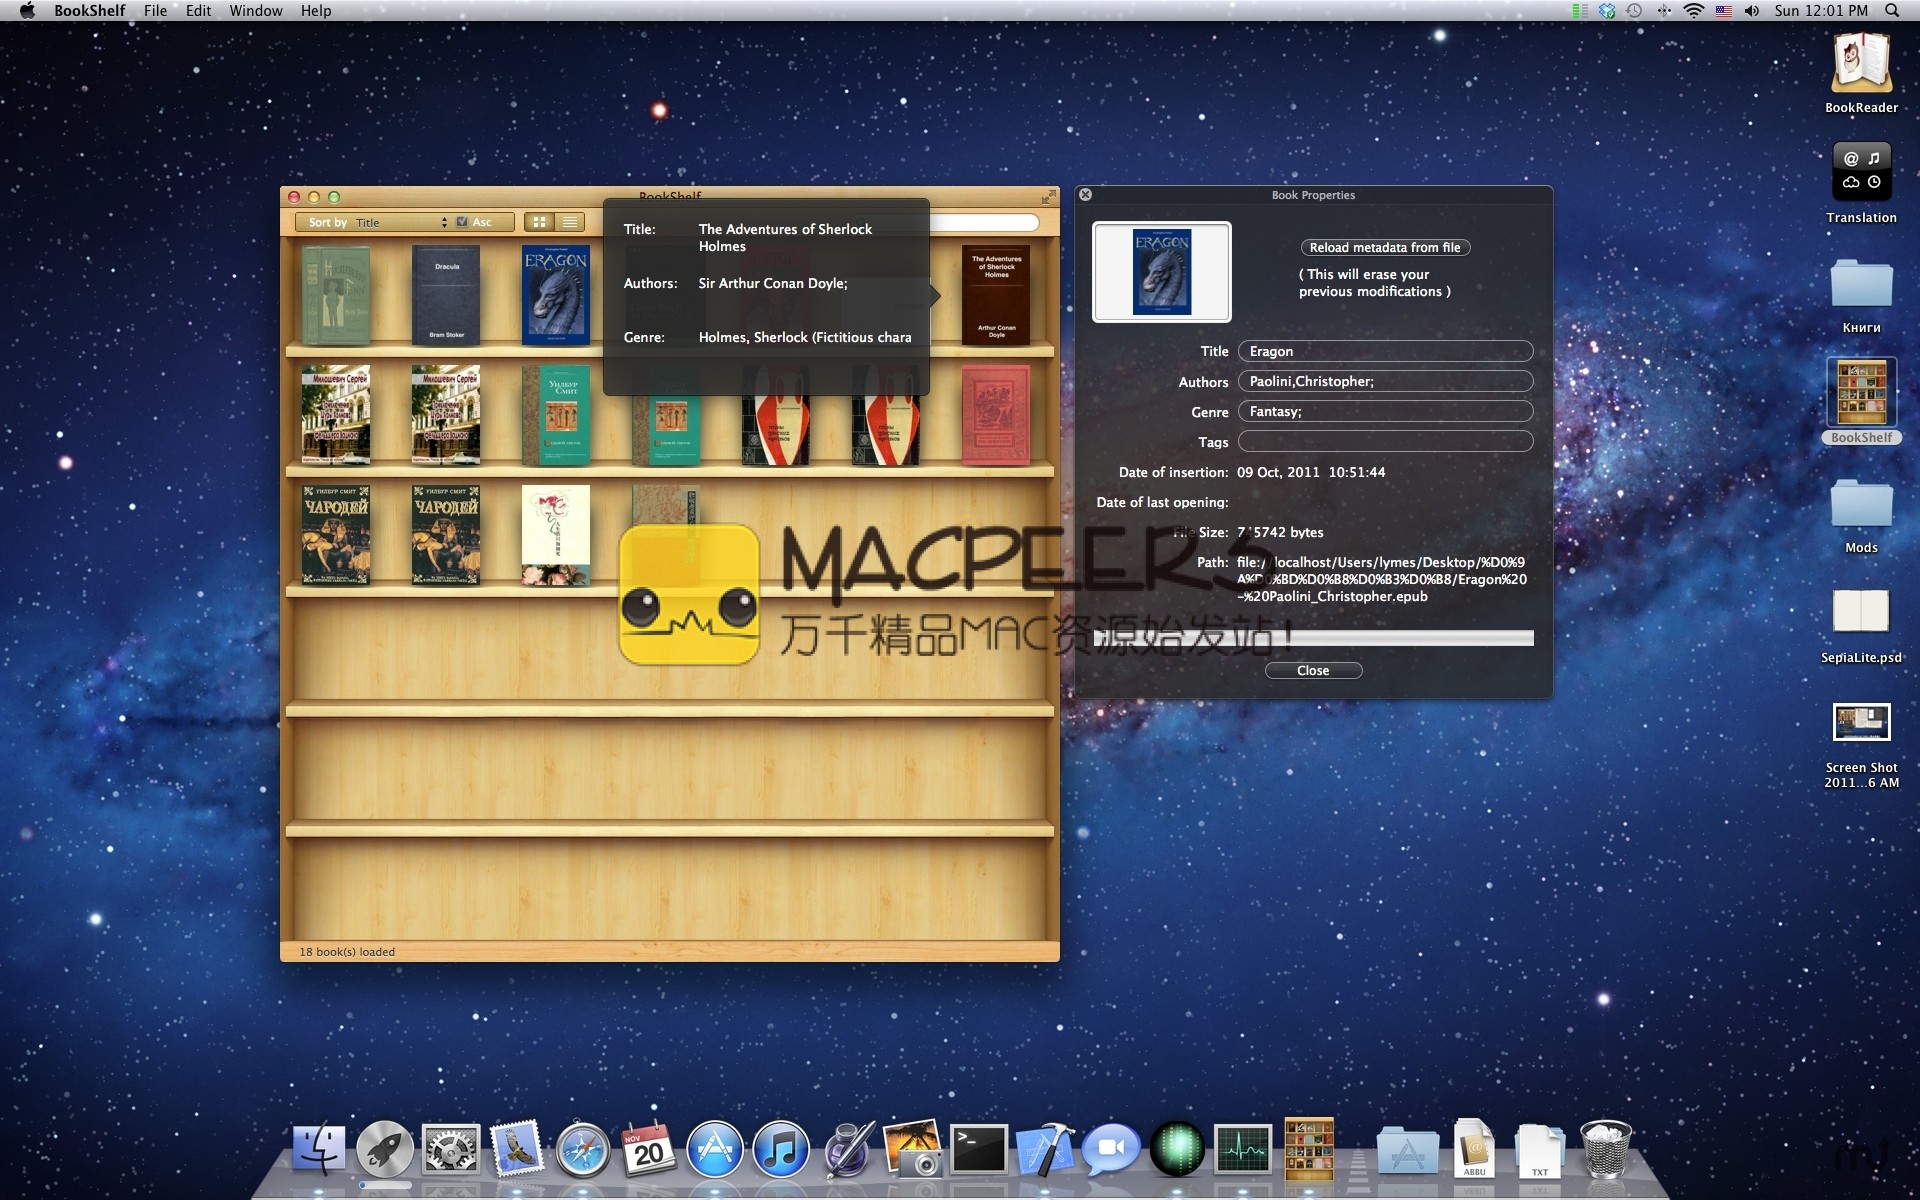
Task: Click the Tags input field
Action: (1385, 441)
